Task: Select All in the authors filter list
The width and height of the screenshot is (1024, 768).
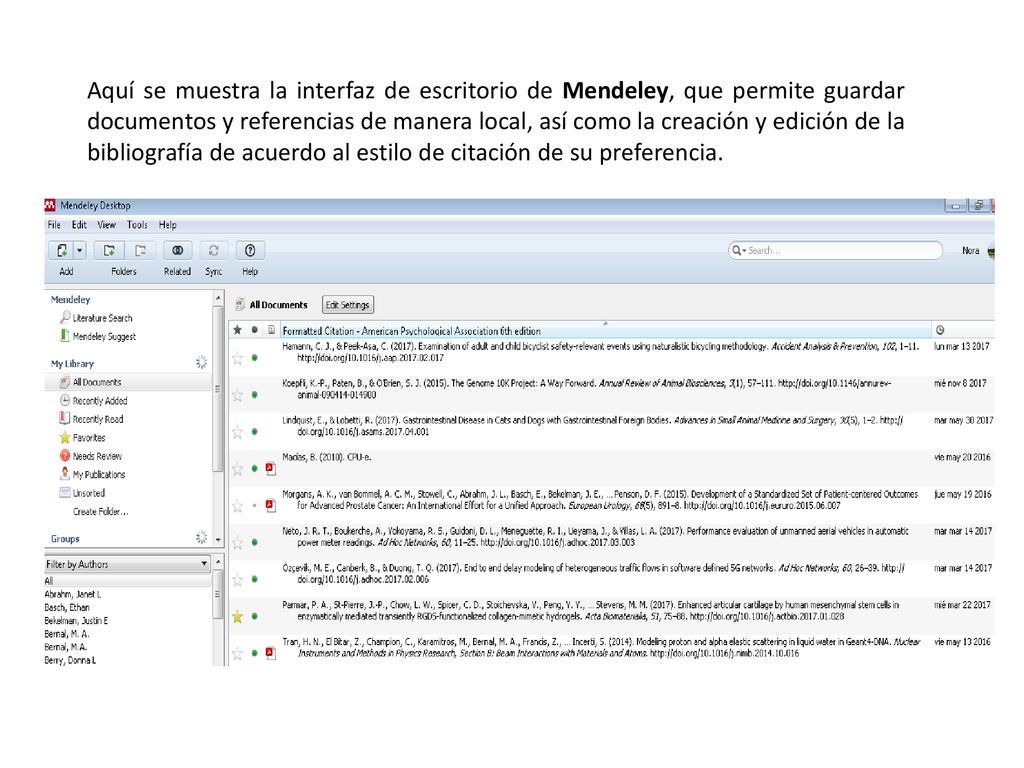Action: [49, 581]
